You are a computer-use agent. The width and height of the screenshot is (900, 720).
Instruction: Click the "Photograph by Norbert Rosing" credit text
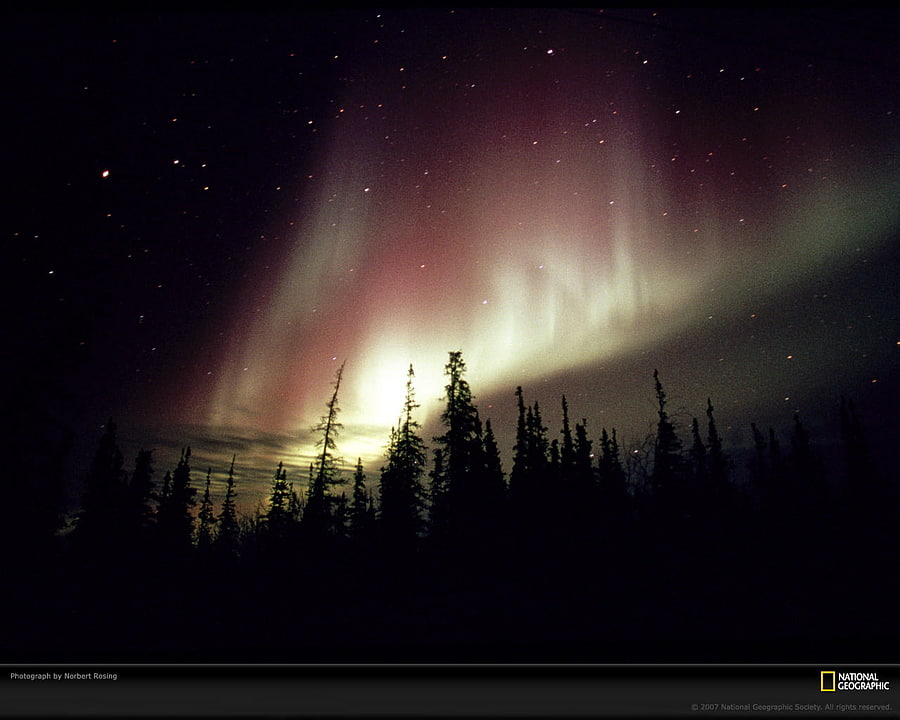64,676
